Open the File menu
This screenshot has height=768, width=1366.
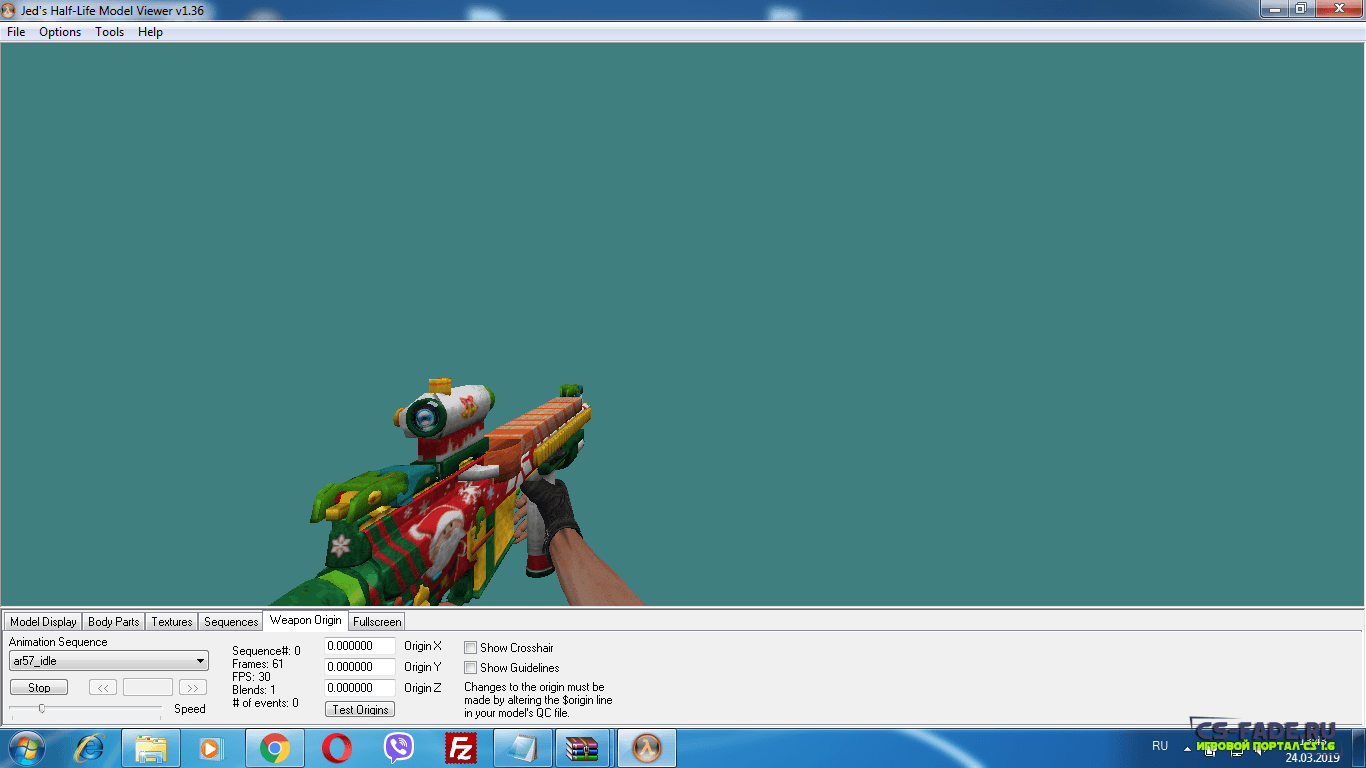pyautogui.click(x=16, y=32)
